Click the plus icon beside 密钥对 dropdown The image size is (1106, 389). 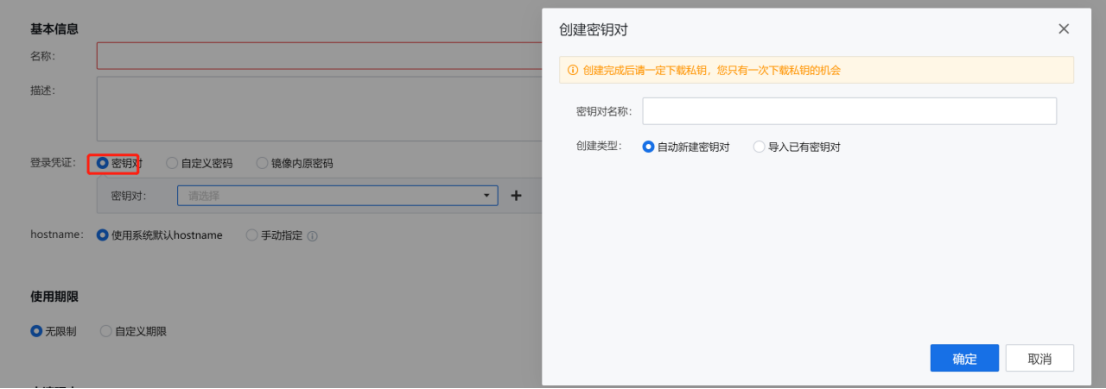(x=516, y=196)
